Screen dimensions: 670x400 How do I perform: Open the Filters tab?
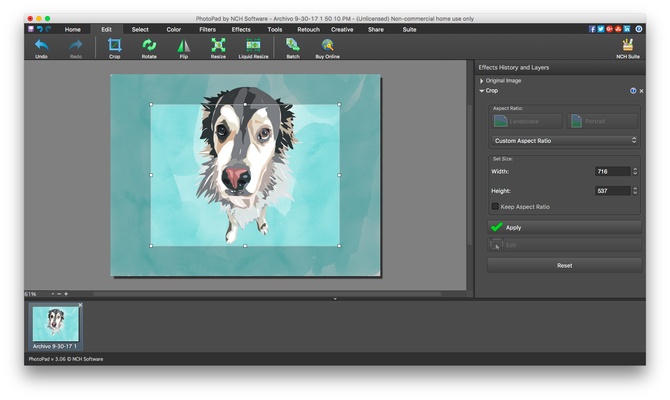[207, 29]
